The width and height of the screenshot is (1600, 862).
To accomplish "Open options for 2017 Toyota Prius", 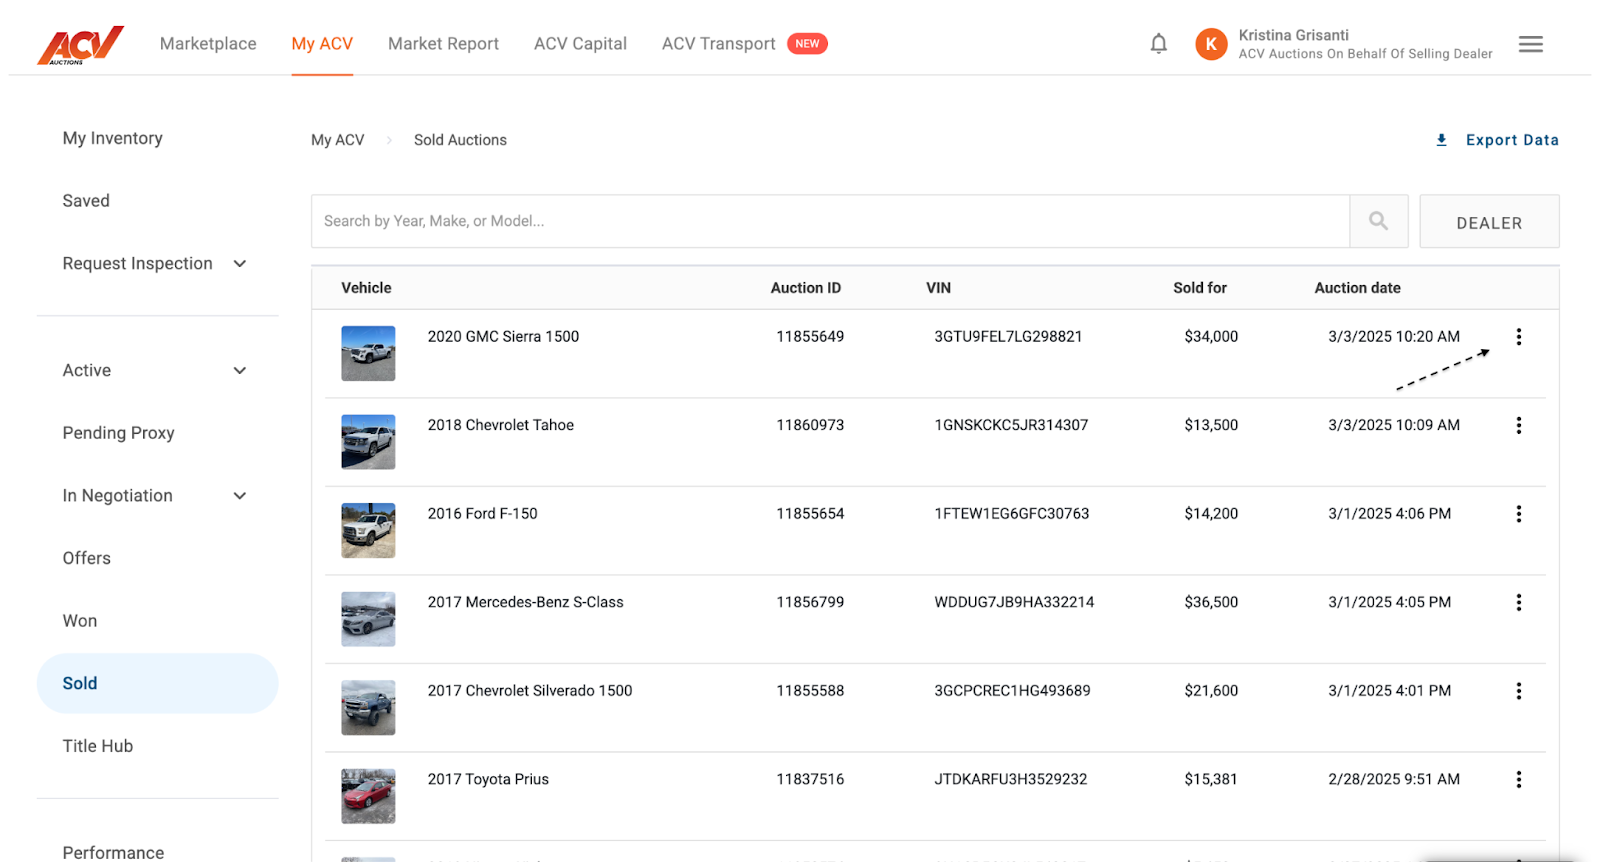I will (x=1518, y=779).
